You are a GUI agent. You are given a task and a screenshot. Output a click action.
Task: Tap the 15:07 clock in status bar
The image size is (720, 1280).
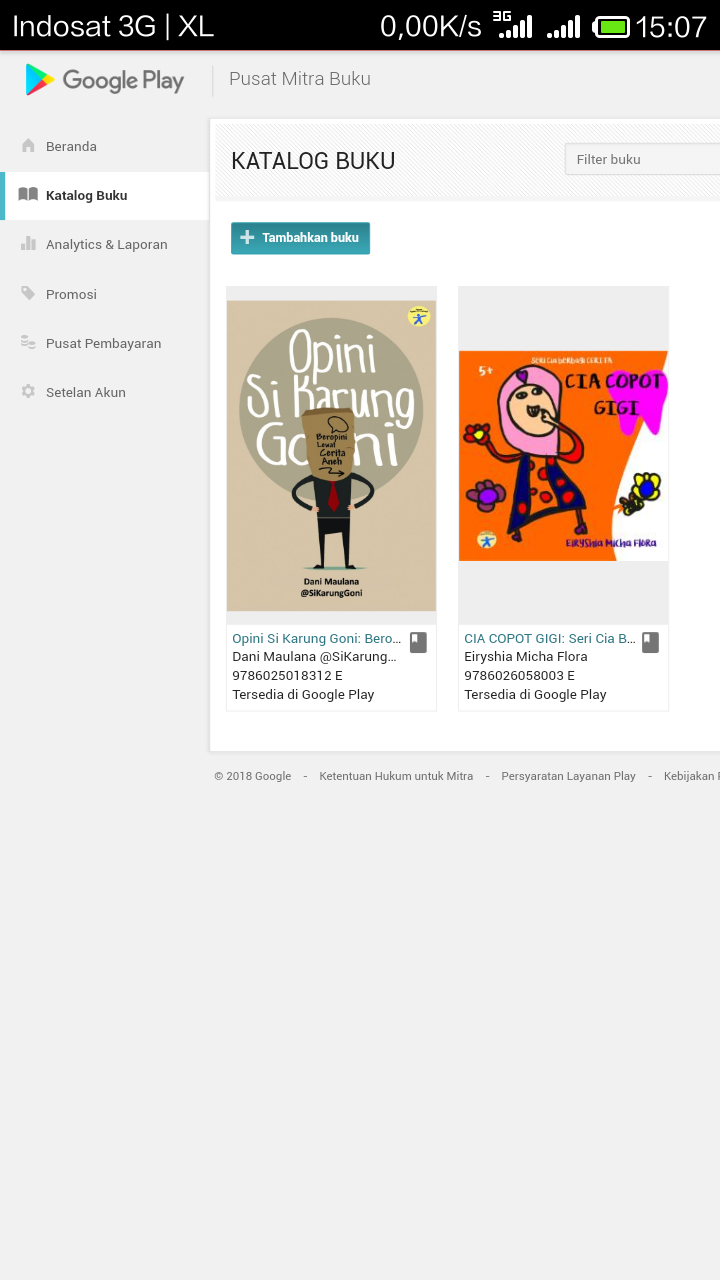(x=671, y=27)
